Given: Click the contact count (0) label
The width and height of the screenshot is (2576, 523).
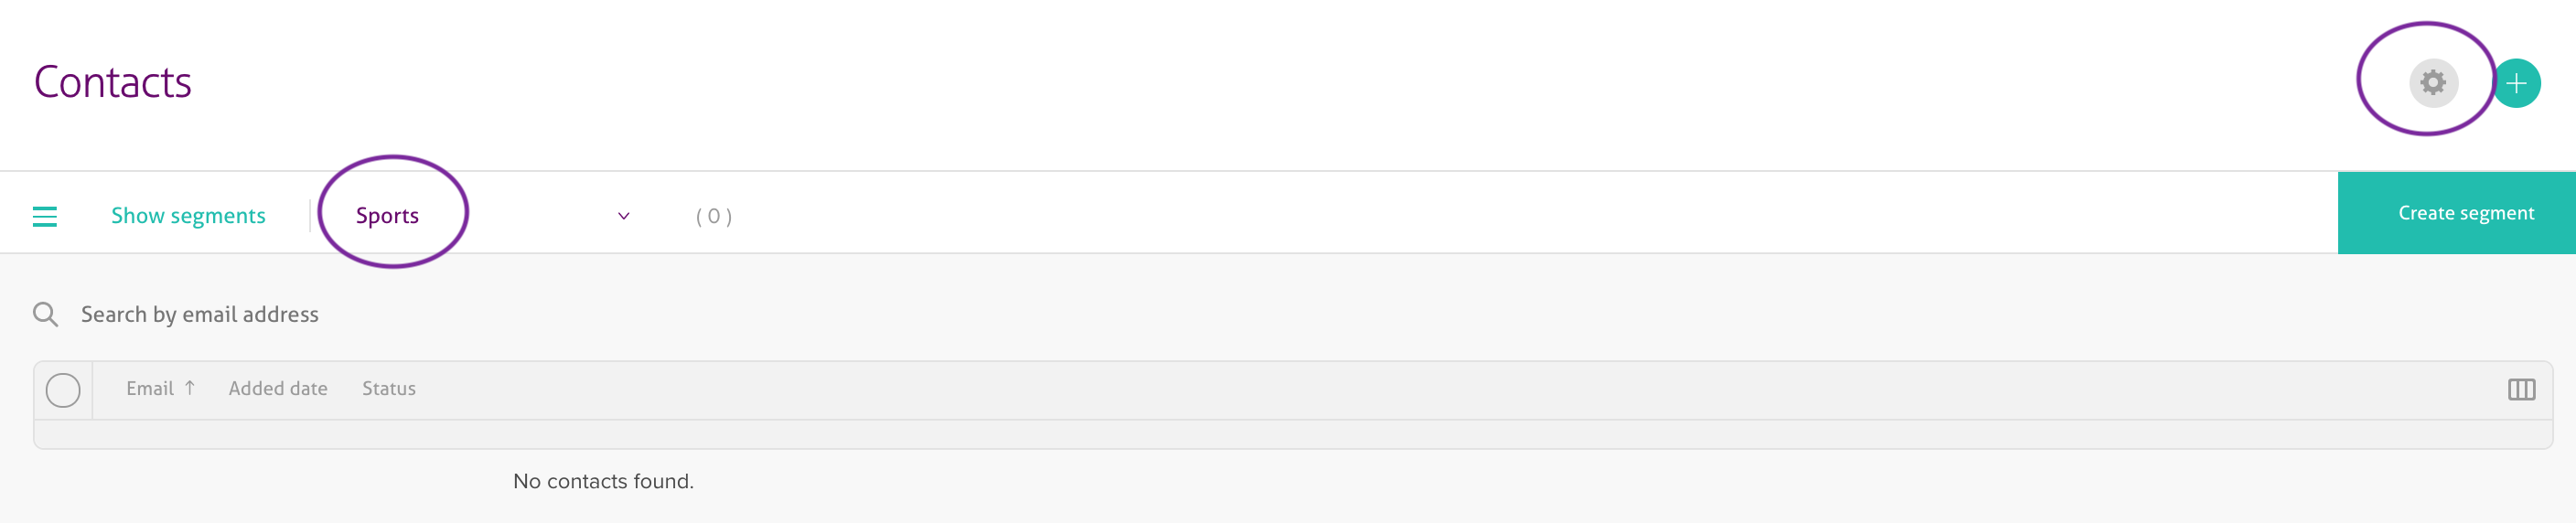Looking at the screenshot, I should tap(714, 216).
